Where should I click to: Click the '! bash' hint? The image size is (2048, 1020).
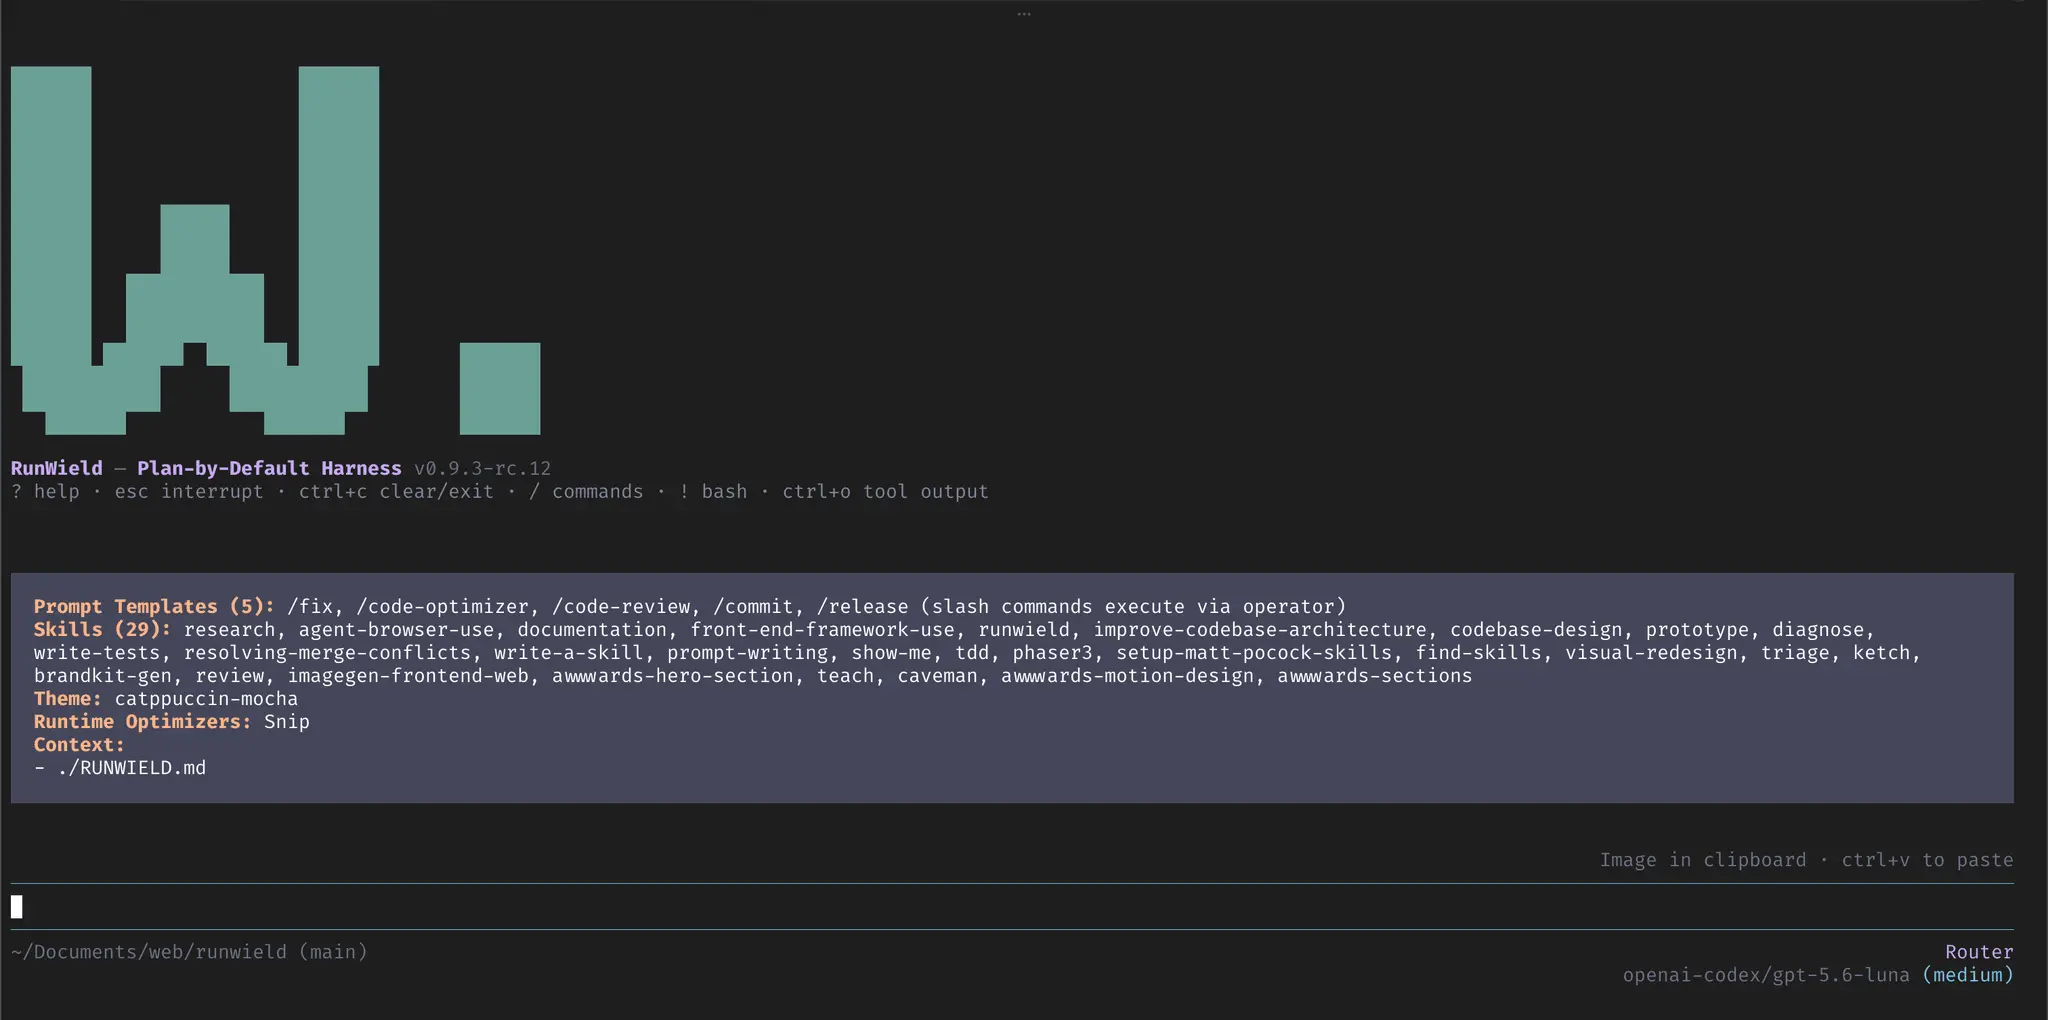(713, 491)
